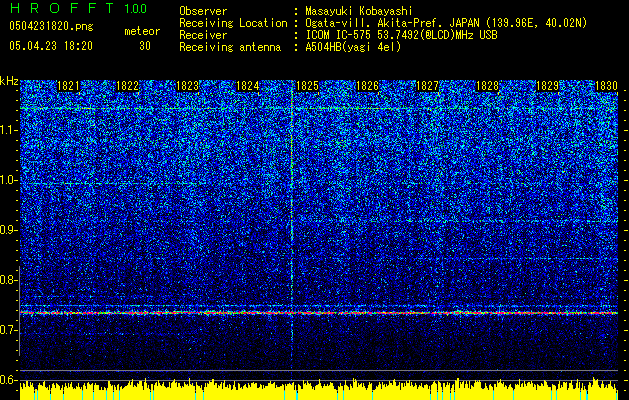Click the 0.6 kHz axis label
This screenshot has height=400, width=629.
click(9, 380)
